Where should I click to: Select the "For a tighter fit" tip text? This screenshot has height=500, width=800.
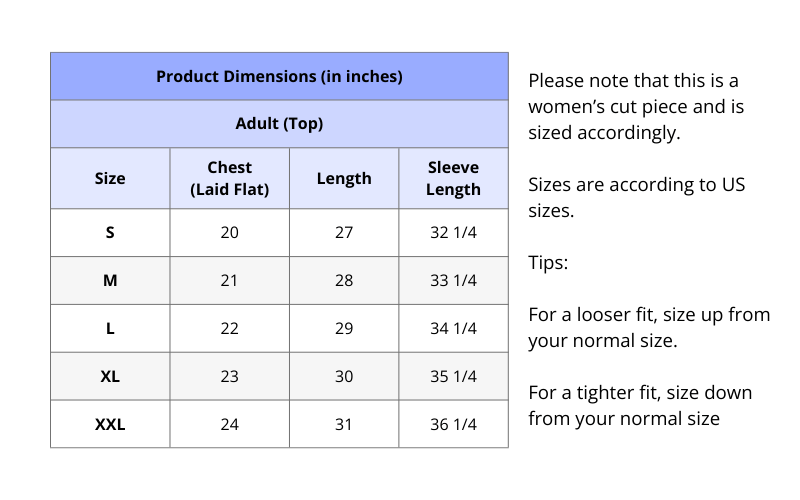tap(640, 406)
